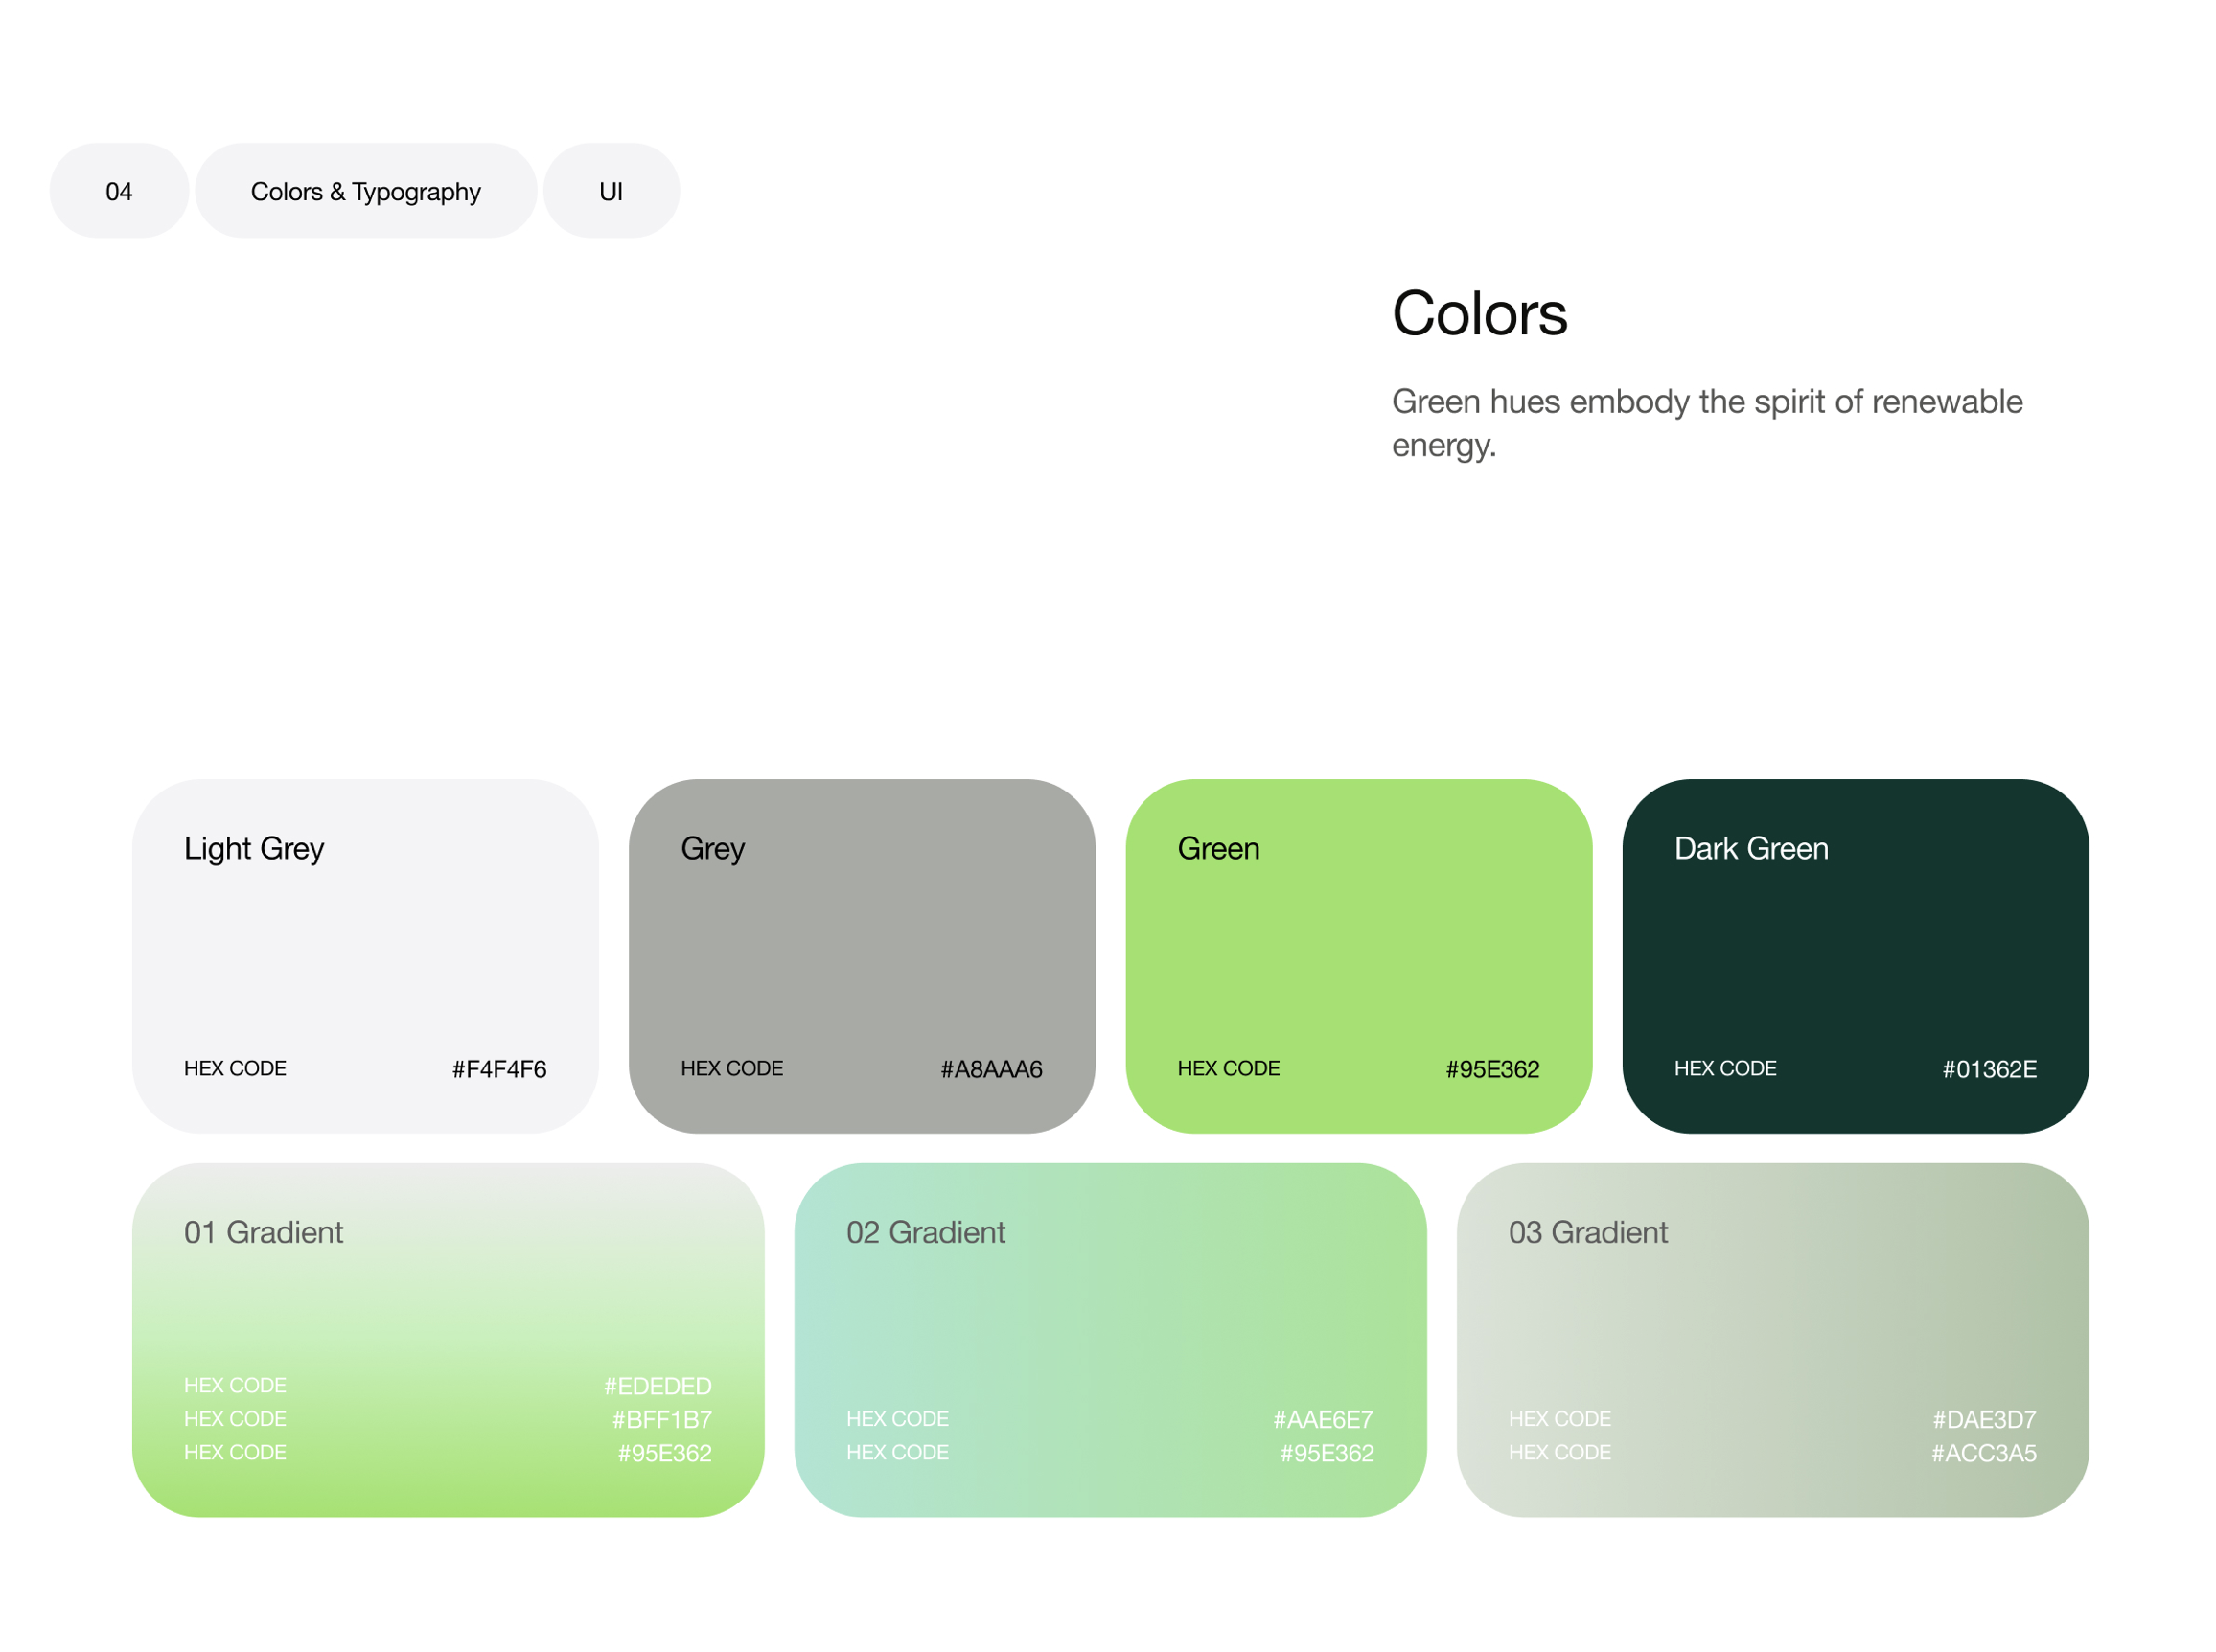Click hex value #ACC3A5
The image size is (2216, 1652).
1983,1452
